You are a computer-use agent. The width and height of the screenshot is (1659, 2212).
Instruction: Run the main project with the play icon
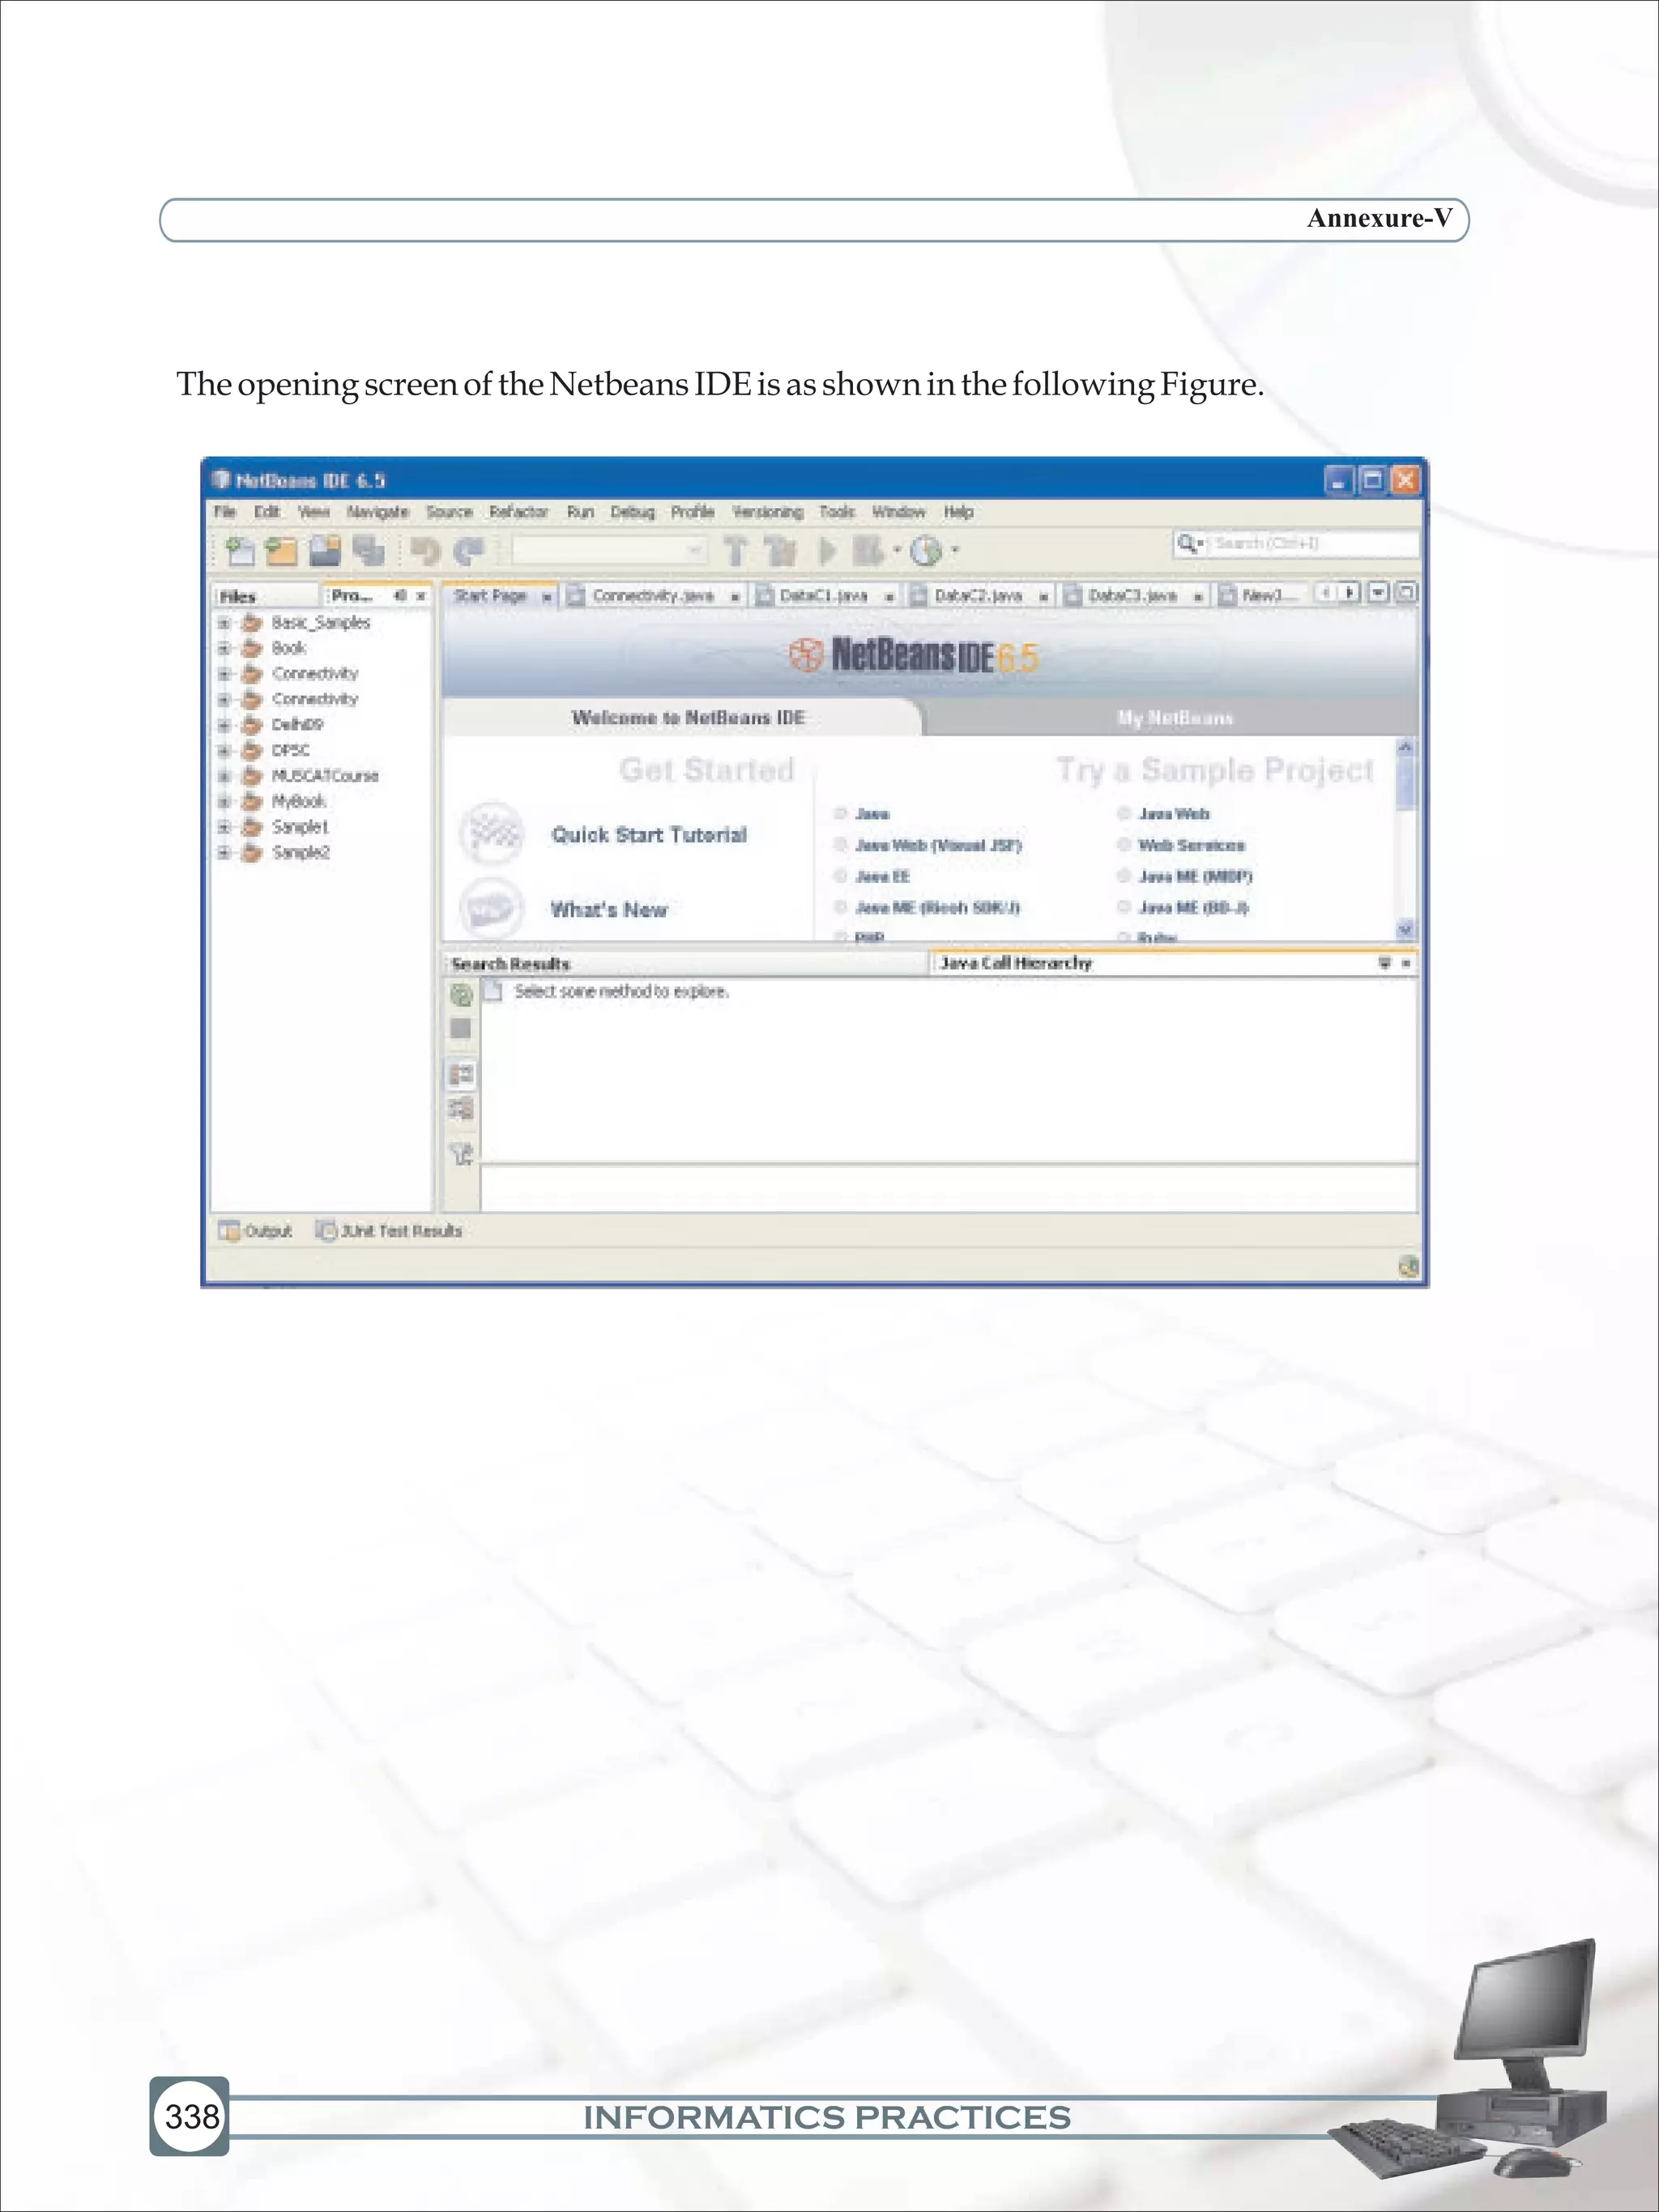point(827,551)
